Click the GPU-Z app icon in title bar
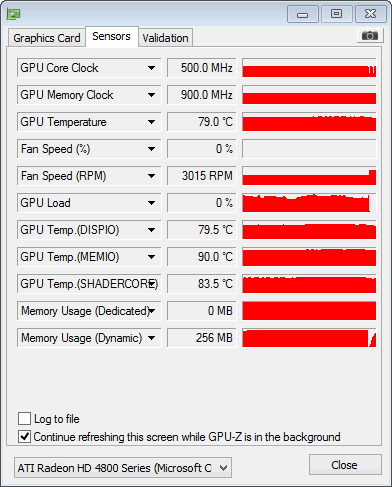 [x=14, y=14]
